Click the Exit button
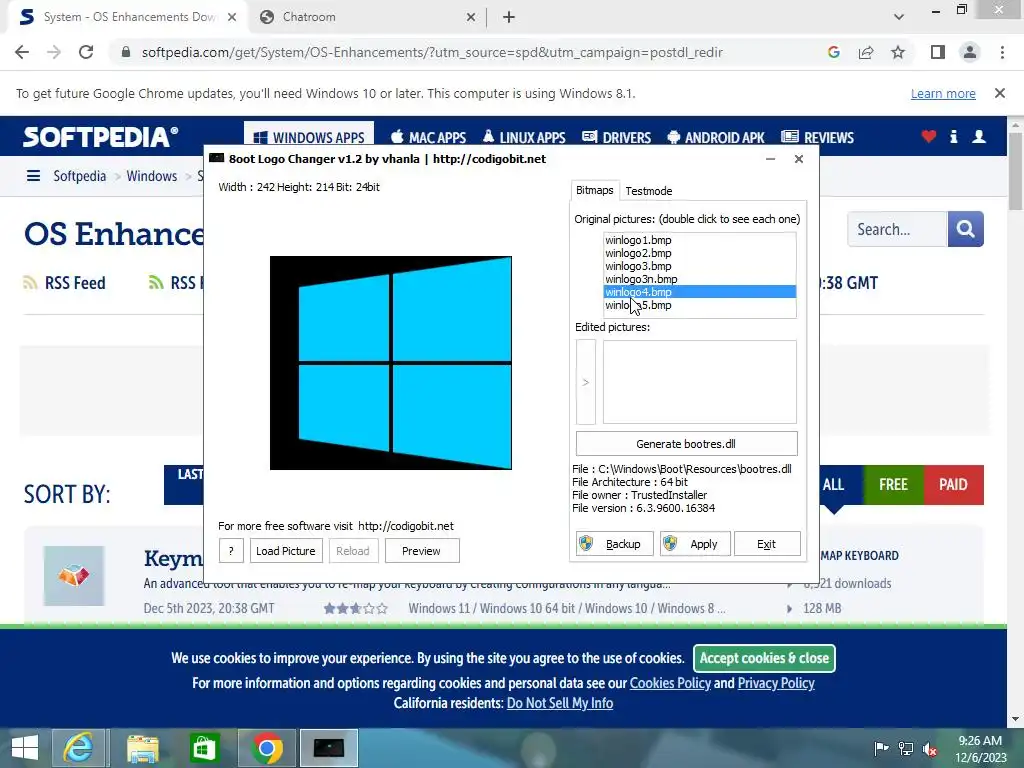This screenshot has height=768, width=1024. pyautogui.click(x=767, y=544)
